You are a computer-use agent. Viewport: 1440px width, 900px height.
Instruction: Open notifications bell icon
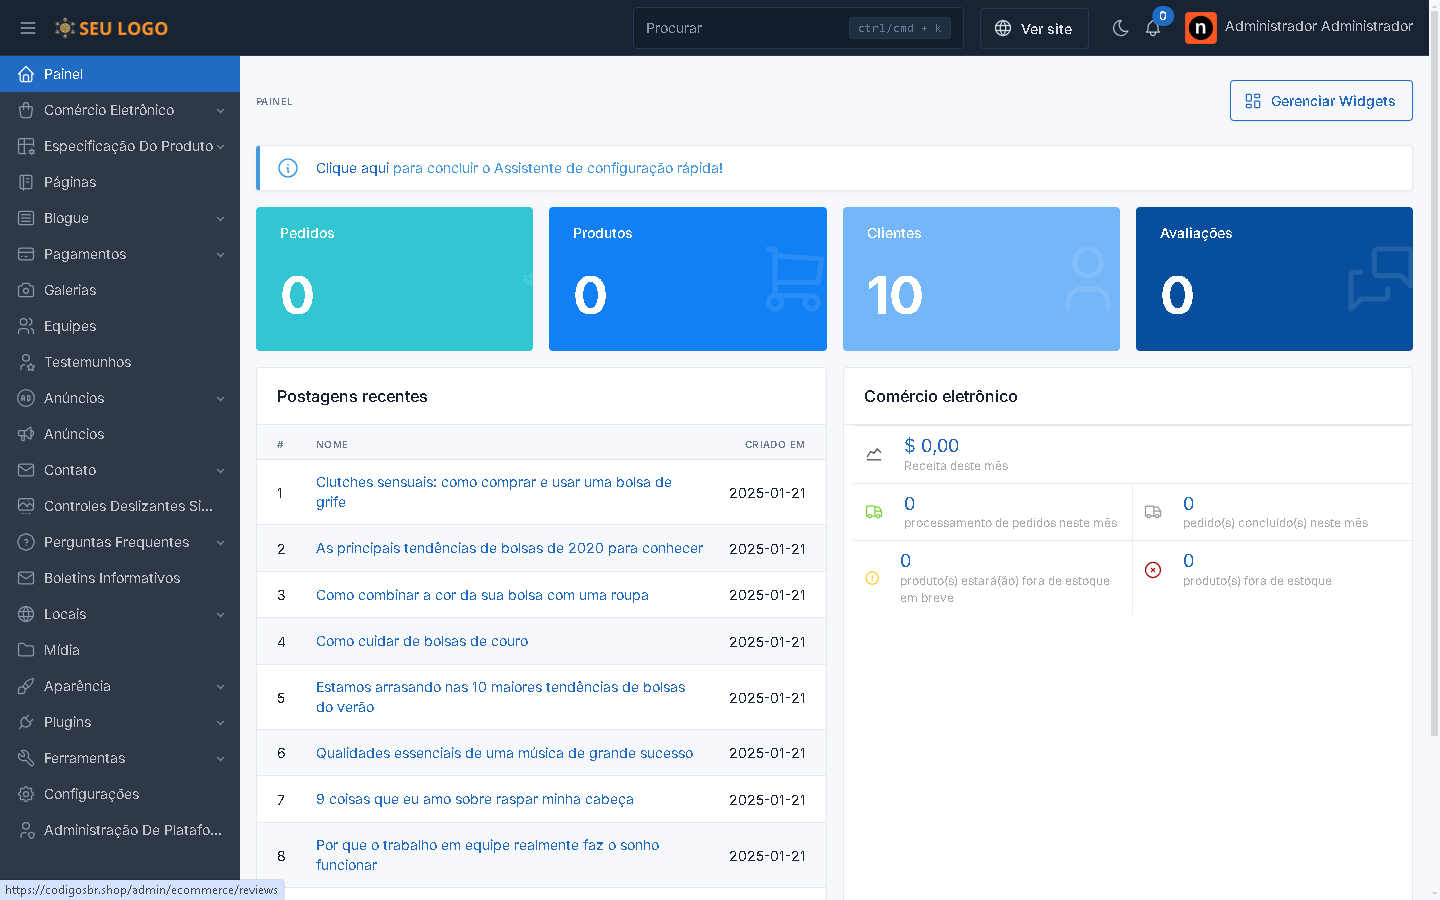[x=1153, y=28]
